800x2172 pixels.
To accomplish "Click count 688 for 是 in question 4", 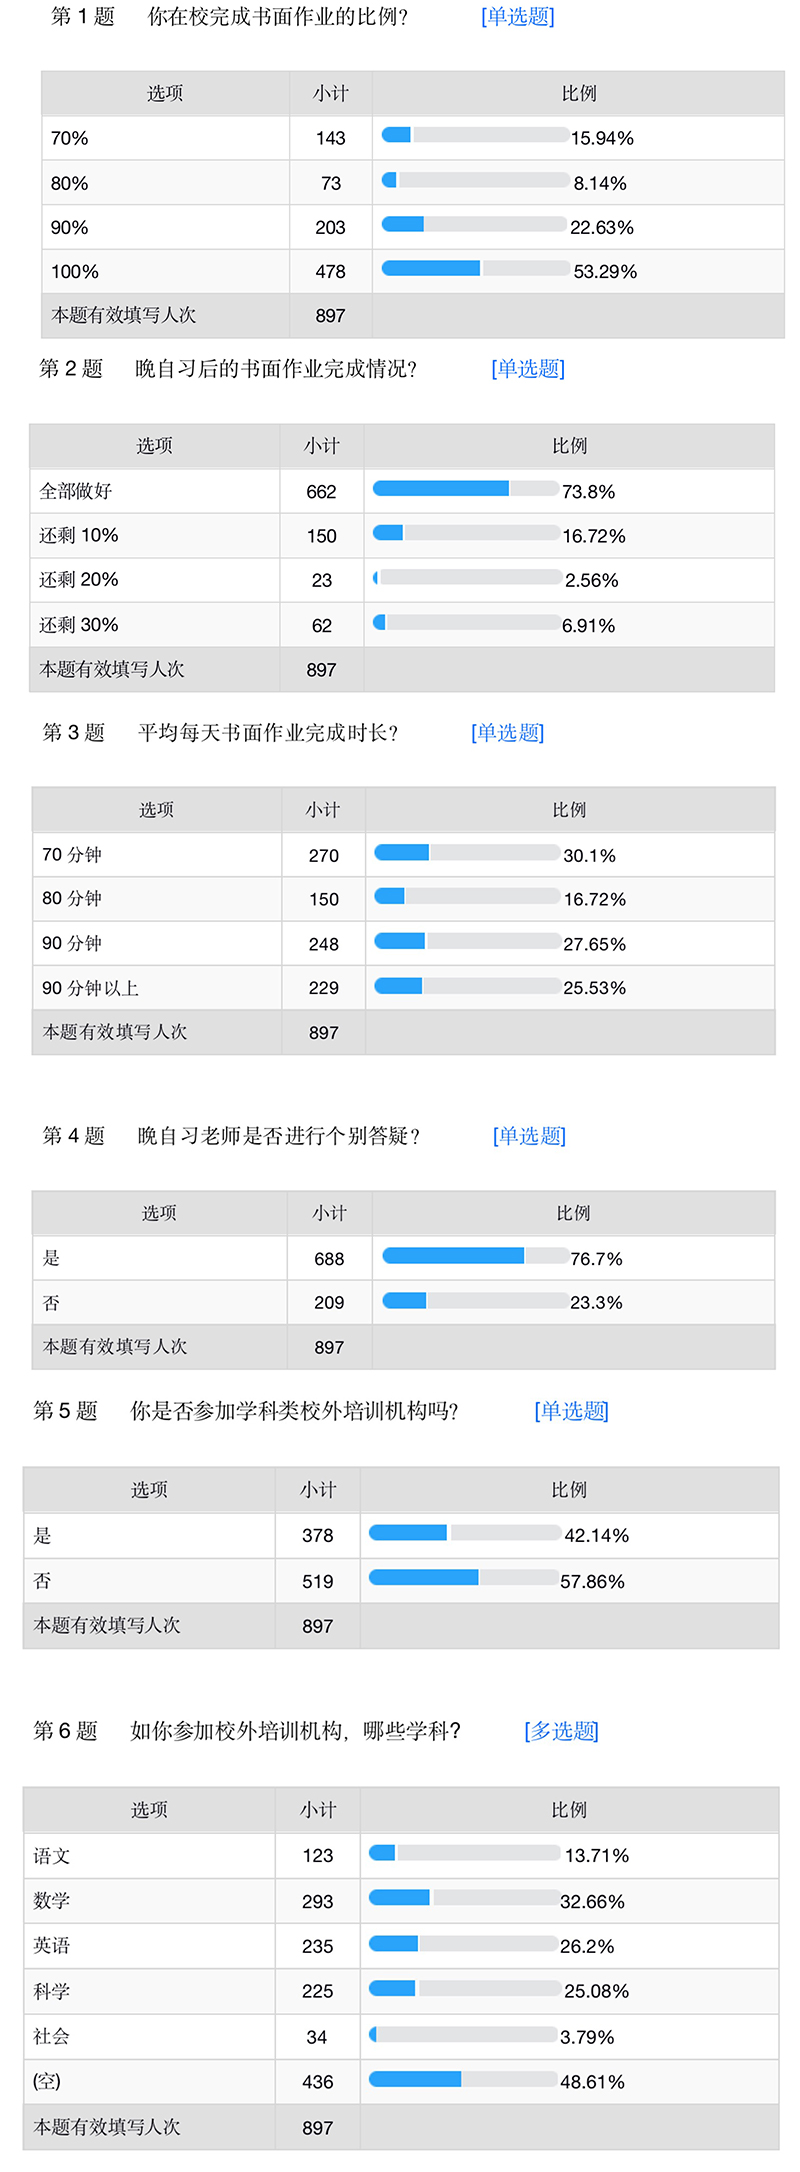I will pyautogui.click(x=329, y=1259).
